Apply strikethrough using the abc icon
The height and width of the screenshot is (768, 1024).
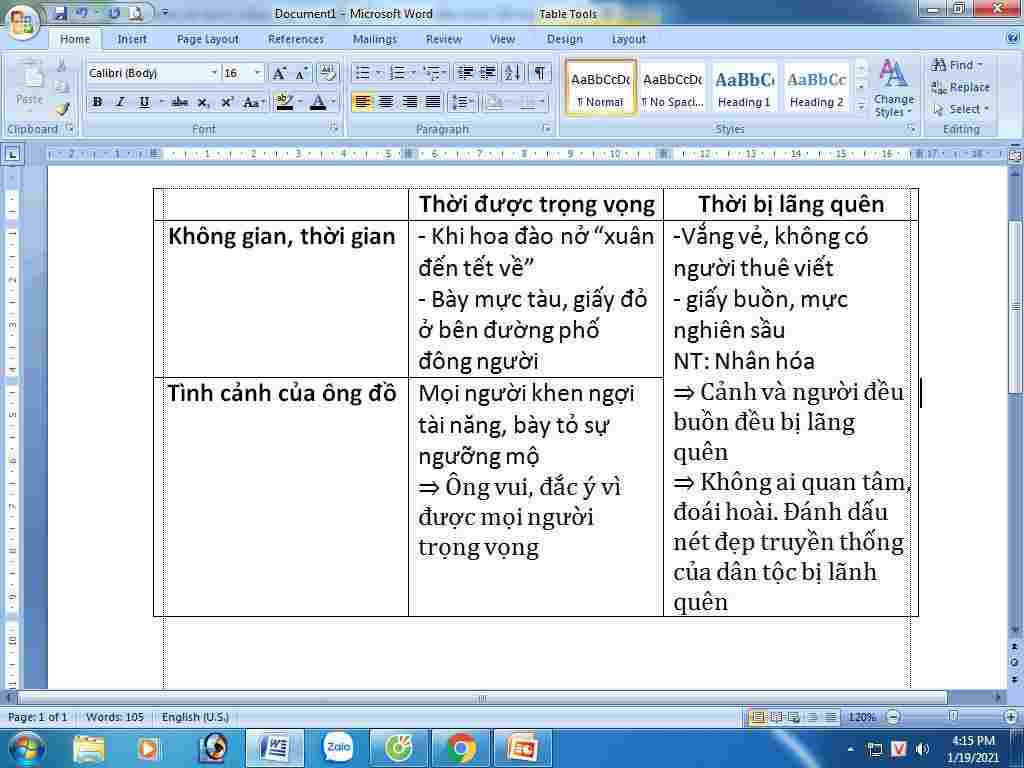(x=180, y=102)
